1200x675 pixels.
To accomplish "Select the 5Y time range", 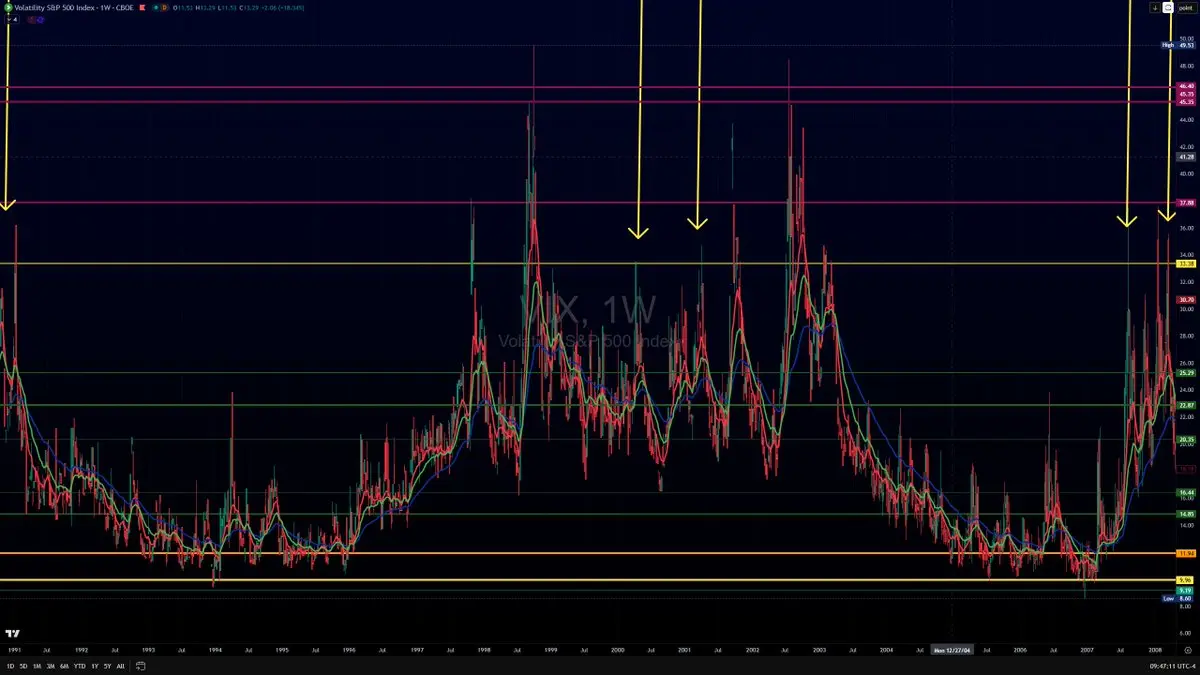I will (107, 666).
